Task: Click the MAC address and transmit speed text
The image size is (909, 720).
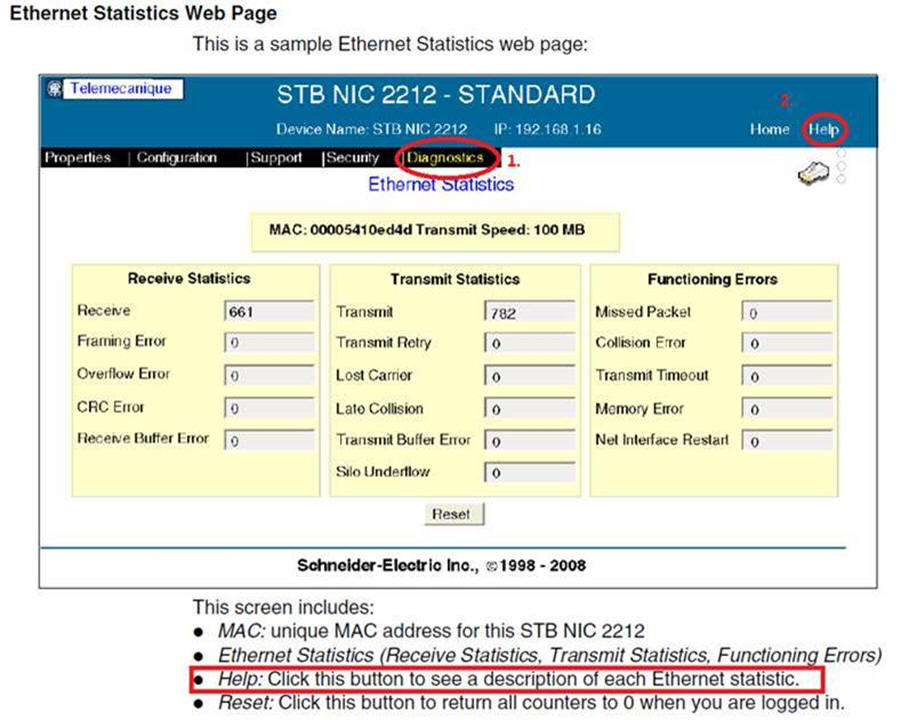Action: 427,230
